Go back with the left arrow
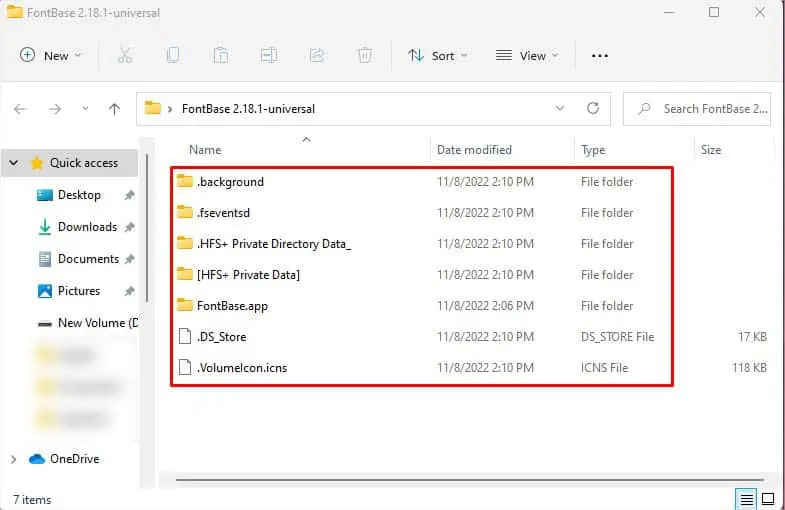The image size is (785, 510). coord(20,109)
